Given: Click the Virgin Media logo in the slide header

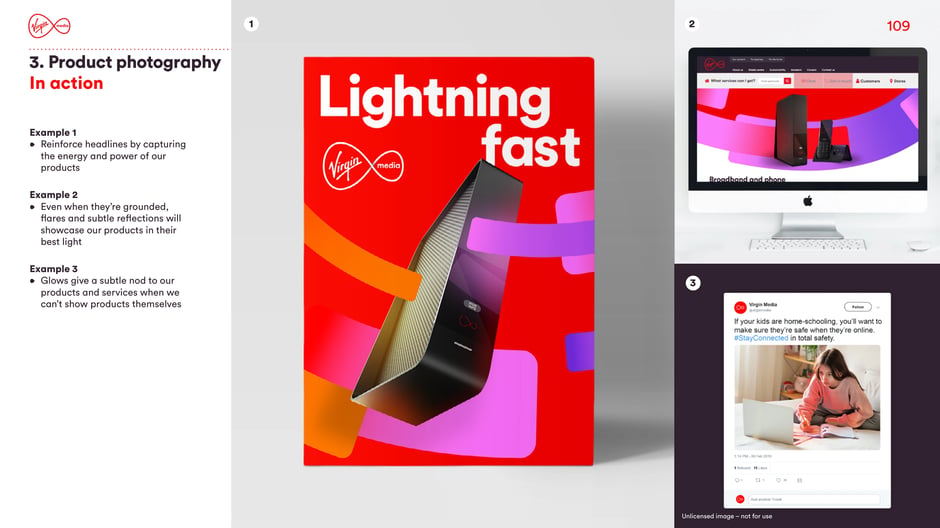Looking at the screenshot, I should (49, 26).
